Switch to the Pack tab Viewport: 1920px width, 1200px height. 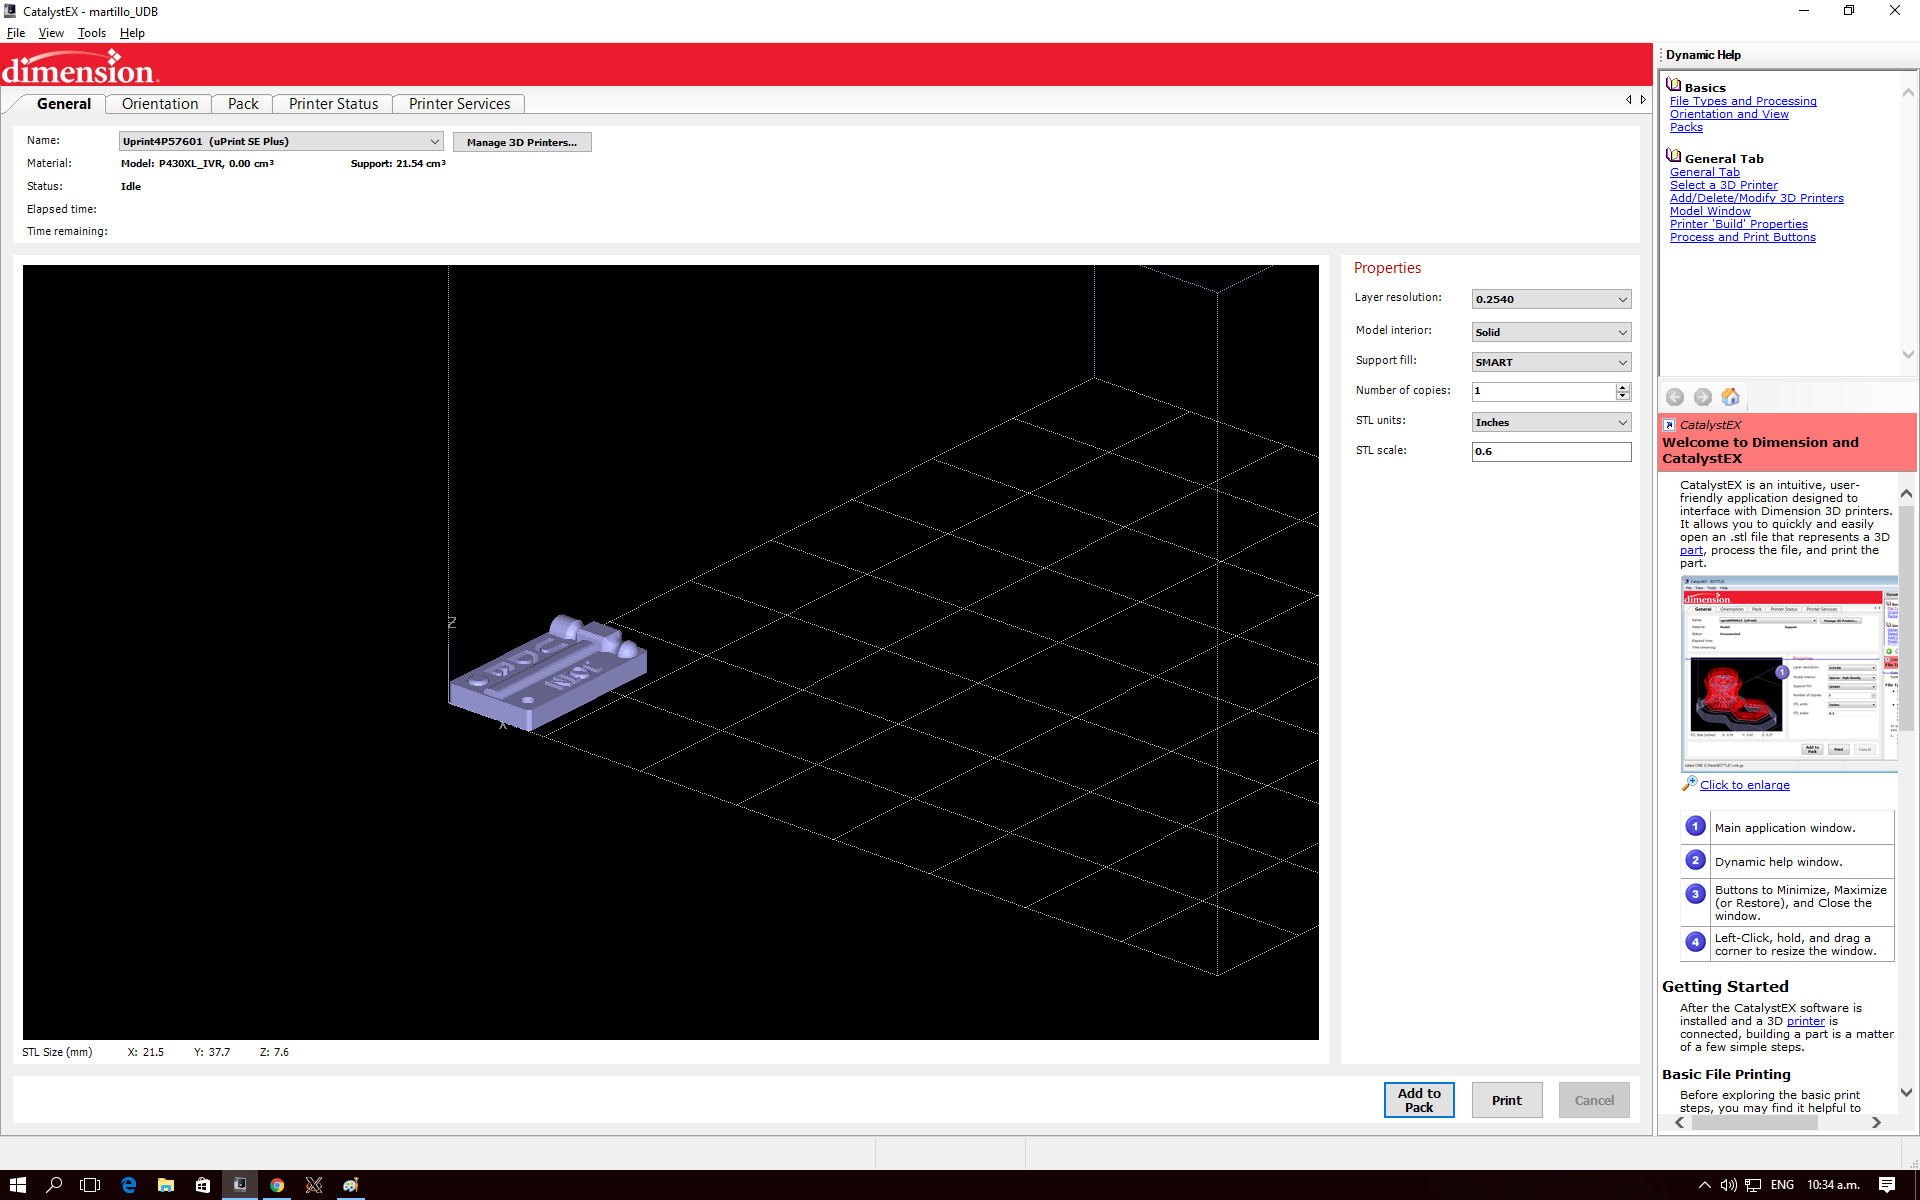tap(243, 104)
